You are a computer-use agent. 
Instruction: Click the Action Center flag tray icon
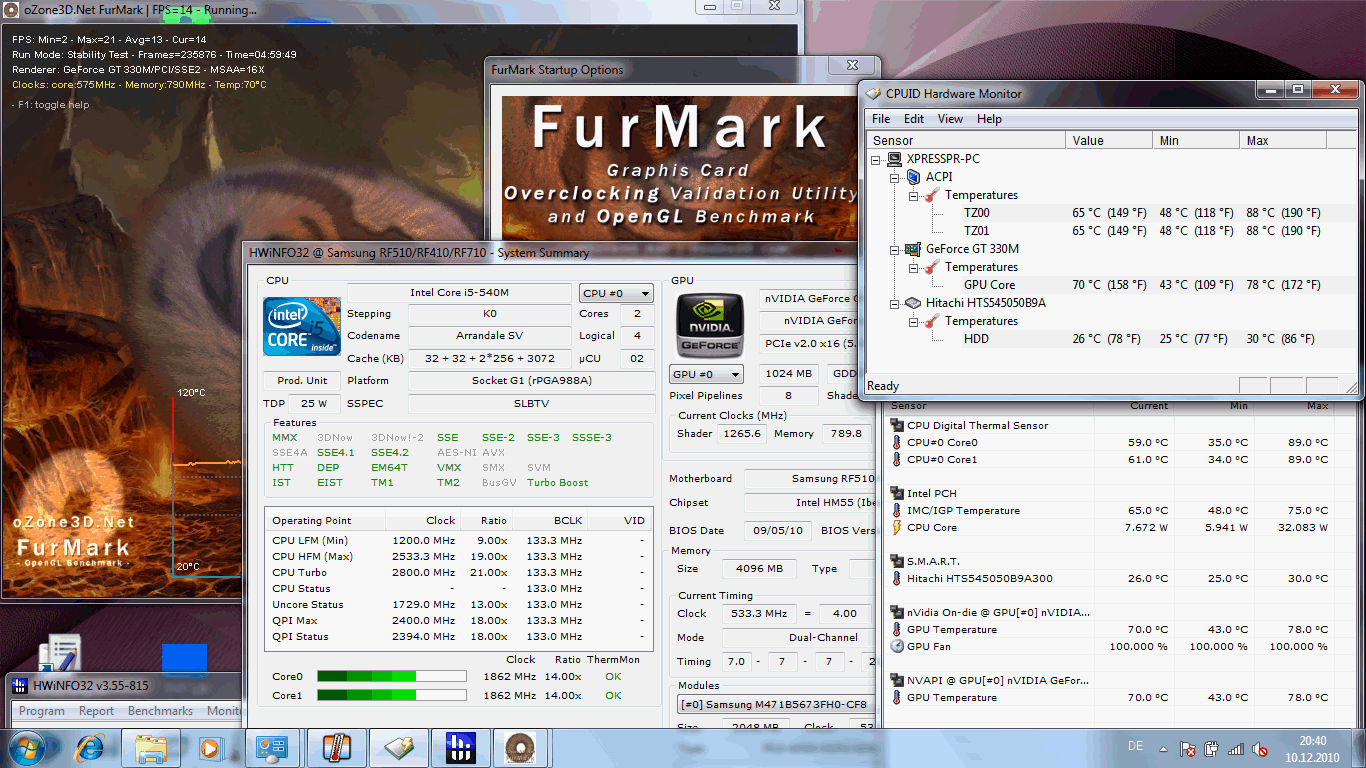pos(1188,748)
